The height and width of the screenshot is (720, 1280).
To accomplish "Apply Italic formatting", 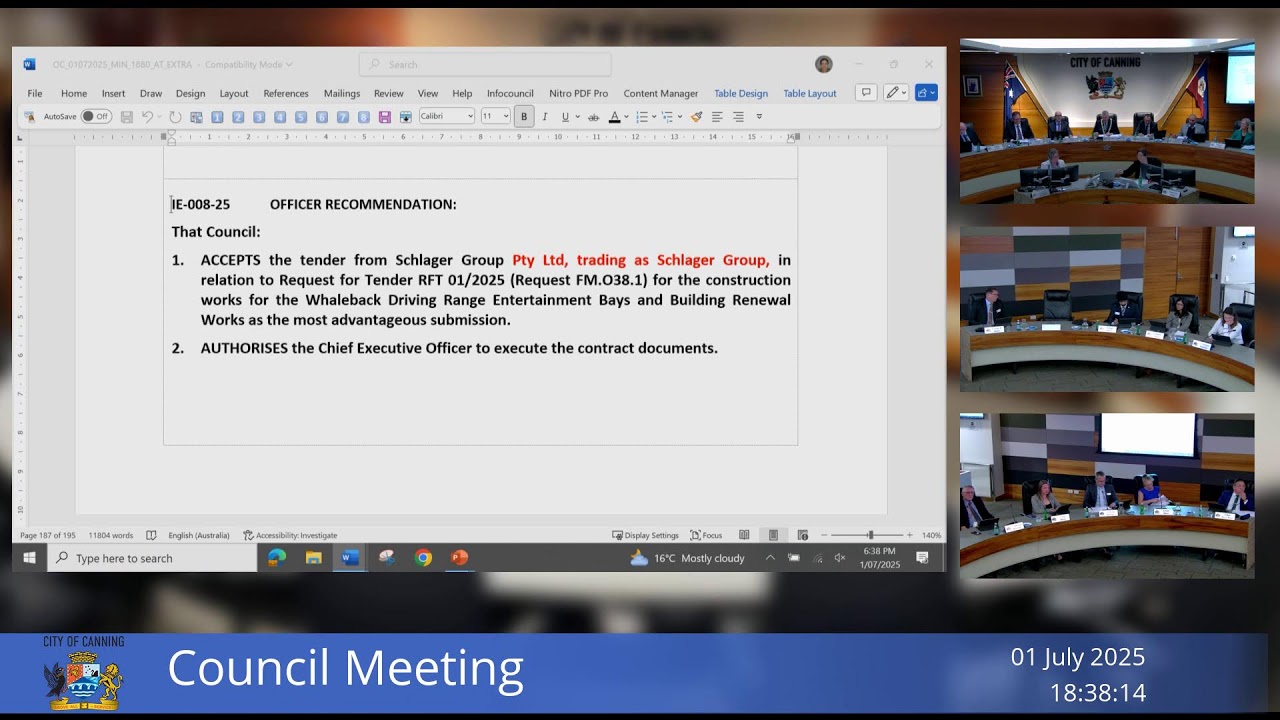I will (x=544, y=117).
